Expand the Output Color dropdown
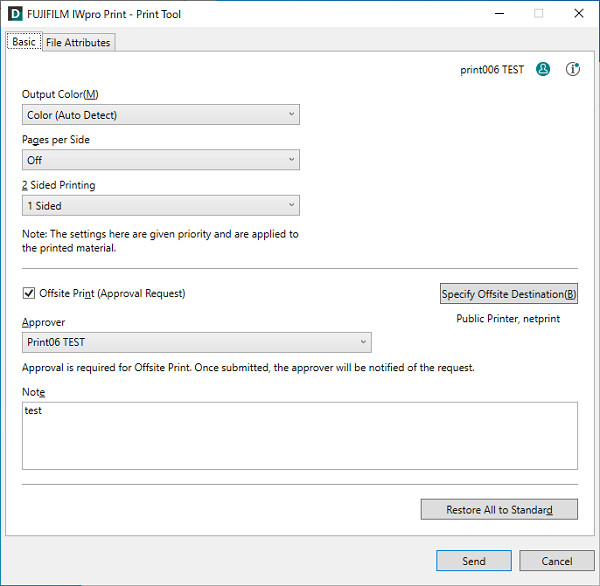The height and width of the screenshot is (586, 600). pos(160,115)
